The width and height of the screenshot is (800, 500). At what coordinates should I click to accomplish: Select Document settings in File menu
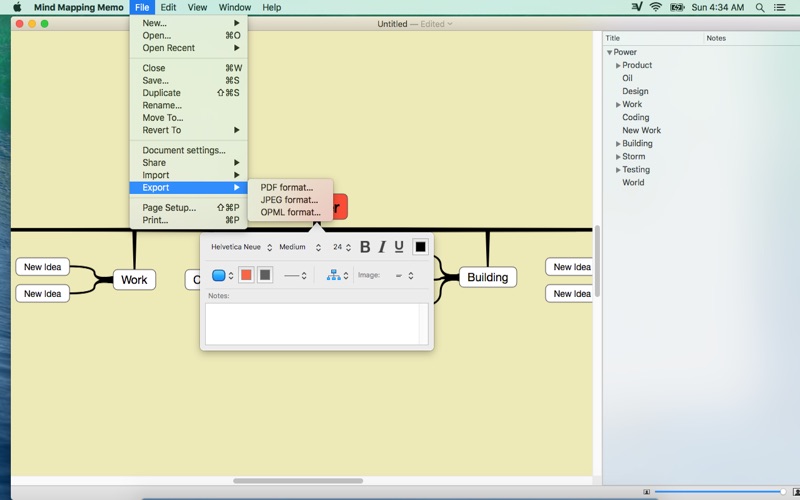click(188, 150)
